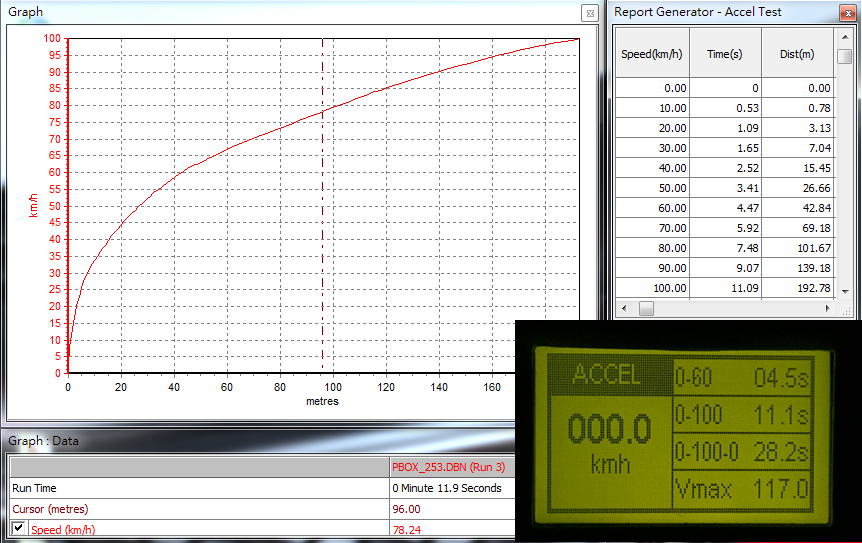Click distance cell 101.67
Viewport: 862px width, 543px height.
pyautogui.click(x=798, y=248)
